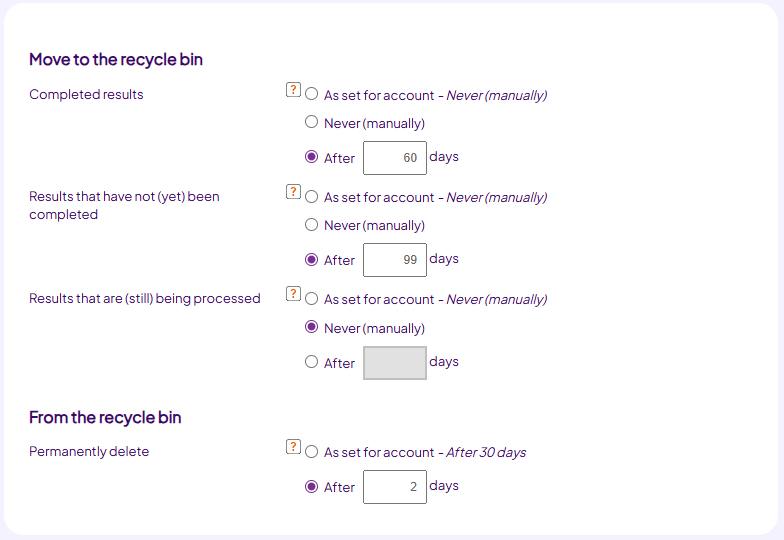
Task: Select 'After' radio under Permanently delete
Action: [312, 487]
